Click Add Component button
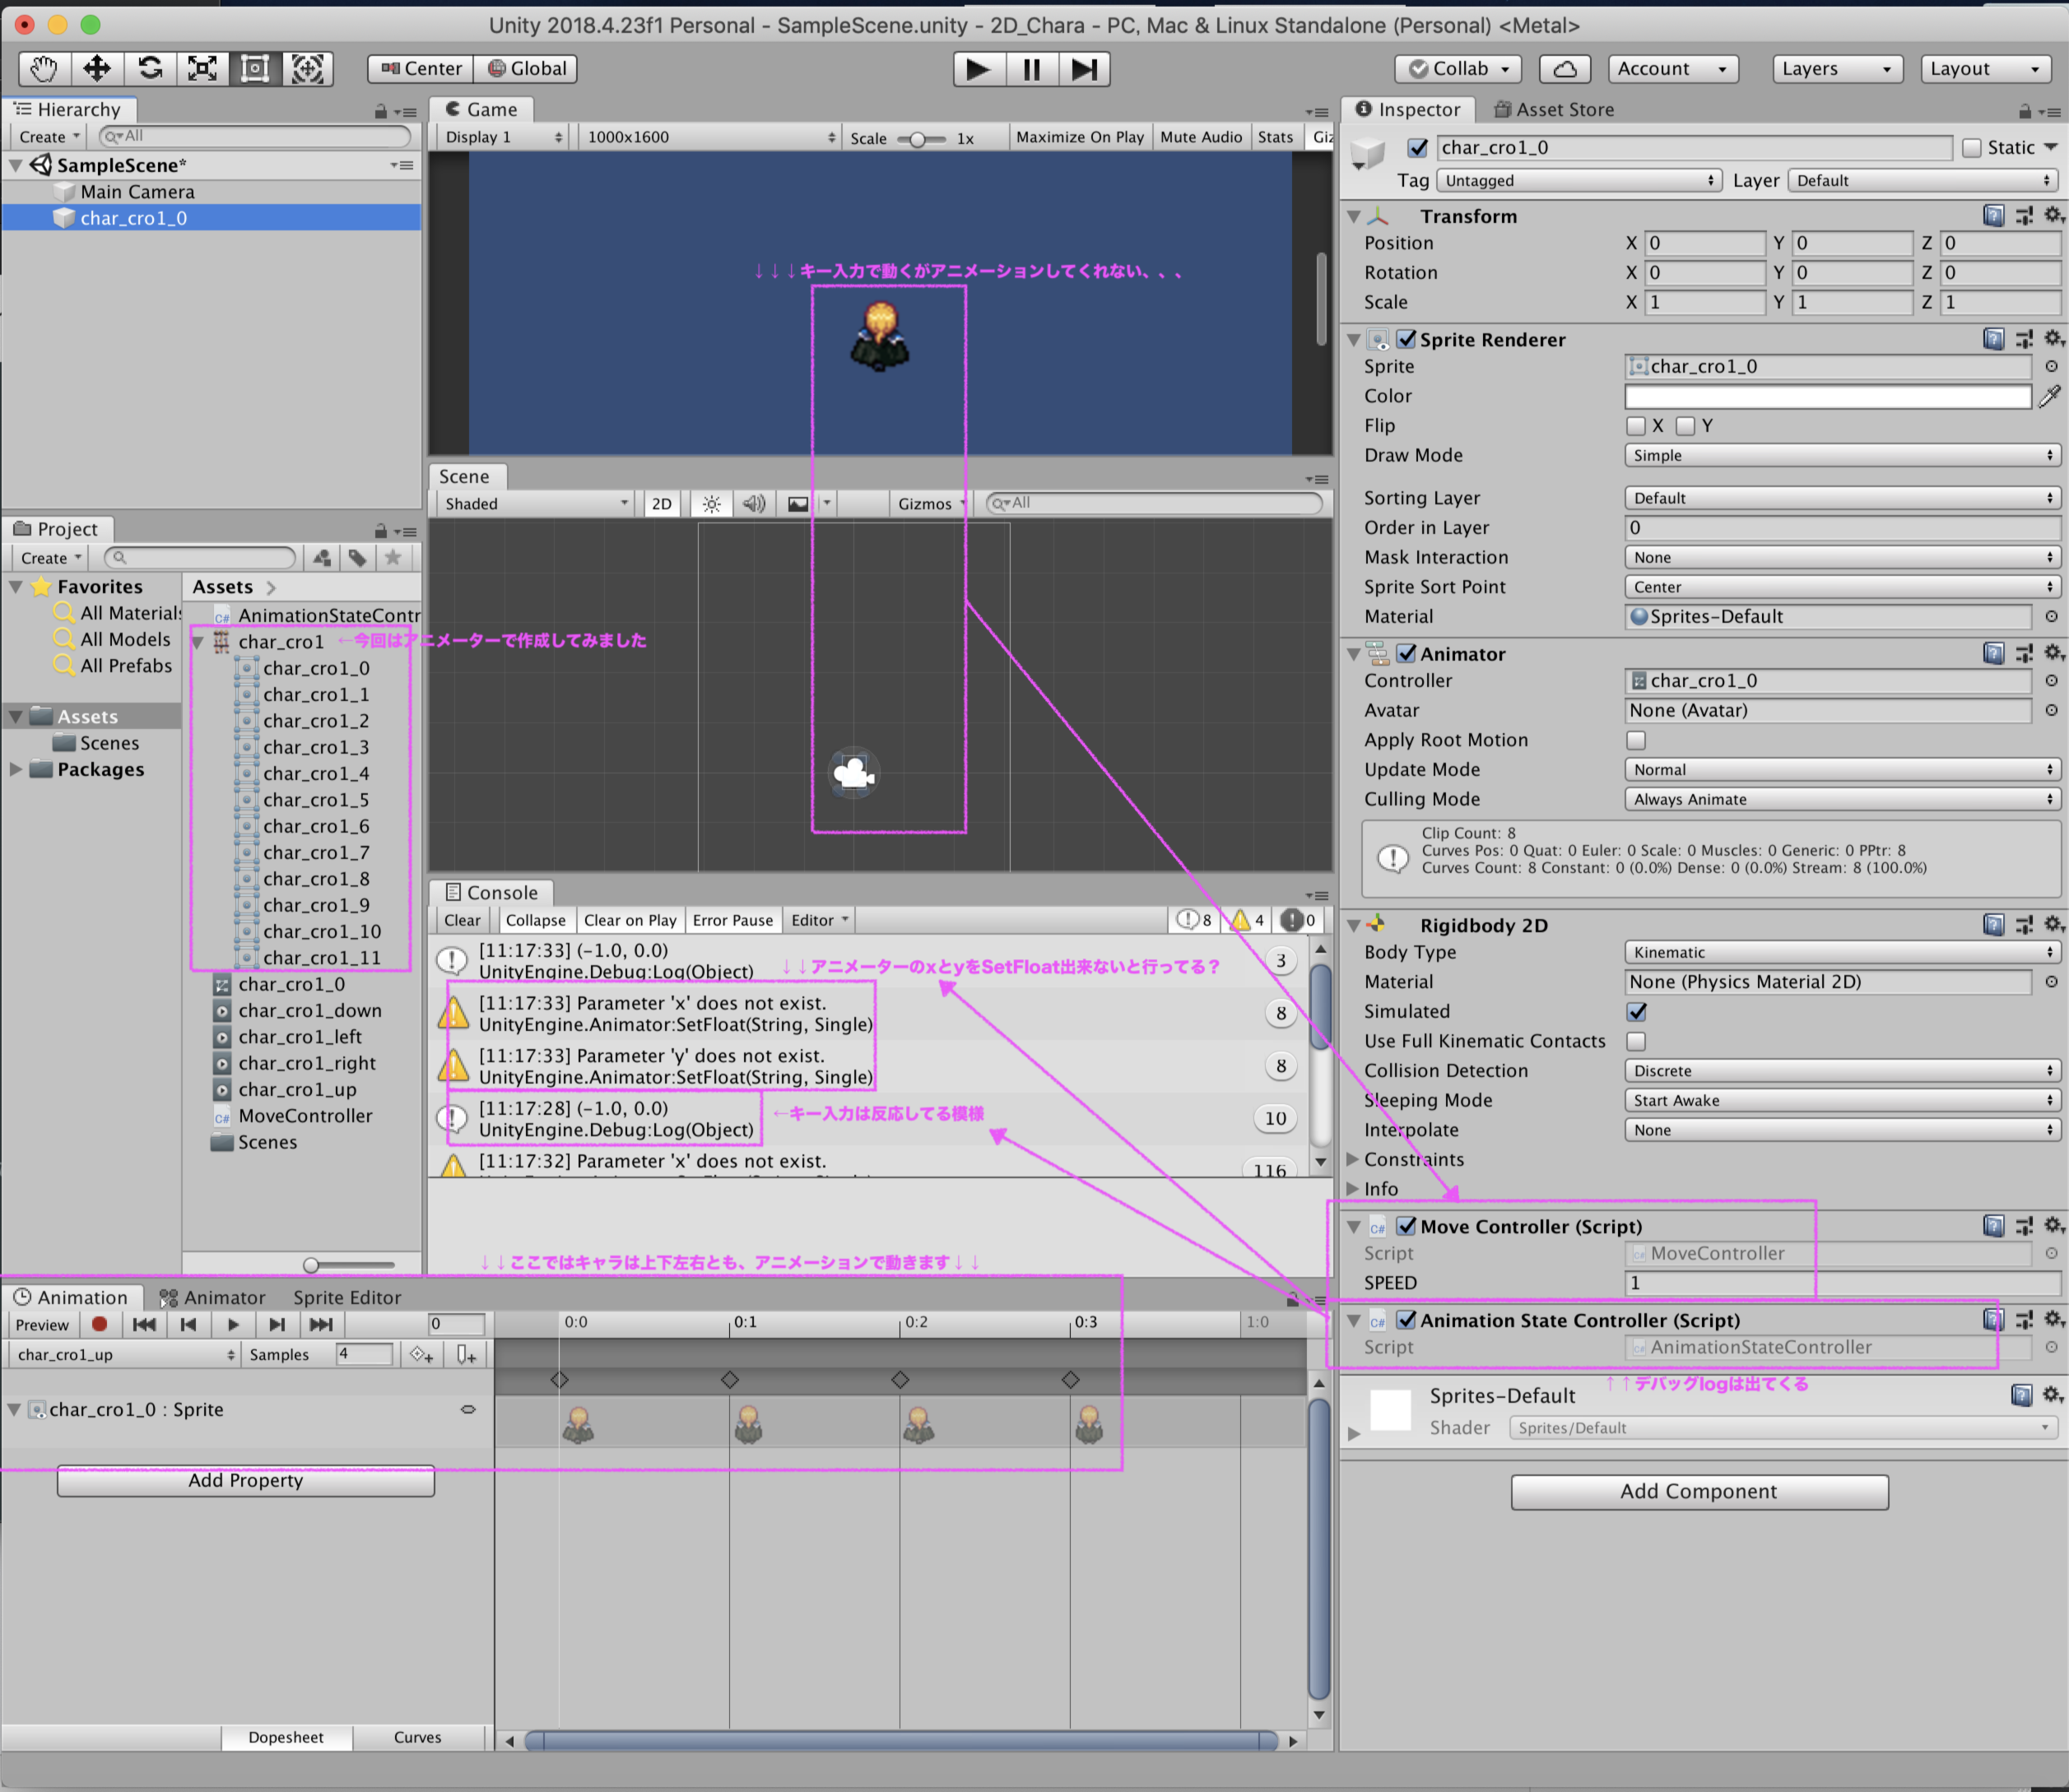Screen dimensions: 2069x1792 tap(1699, 1491)
